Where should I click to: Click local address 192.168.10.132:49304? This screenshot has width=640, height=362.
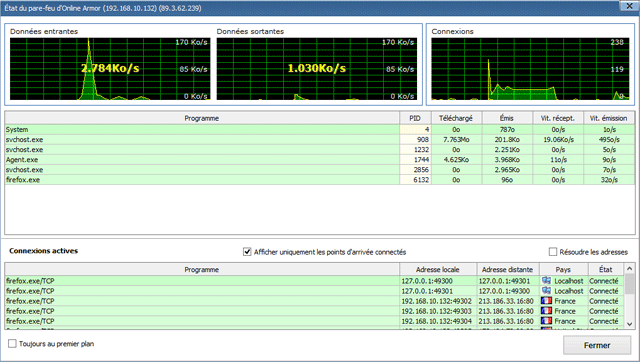tap(436, 321)
